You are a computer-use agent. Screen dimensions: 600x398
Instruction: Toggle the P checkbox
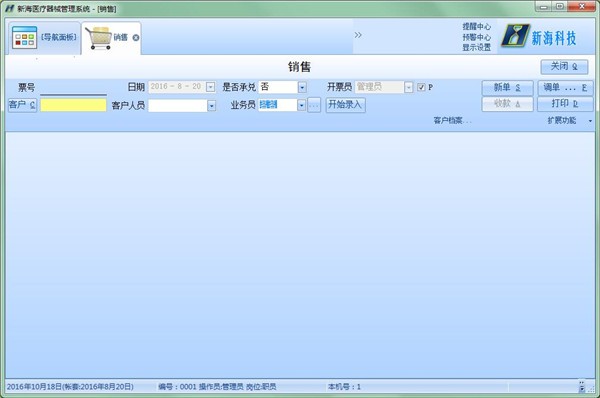(421, 87)
